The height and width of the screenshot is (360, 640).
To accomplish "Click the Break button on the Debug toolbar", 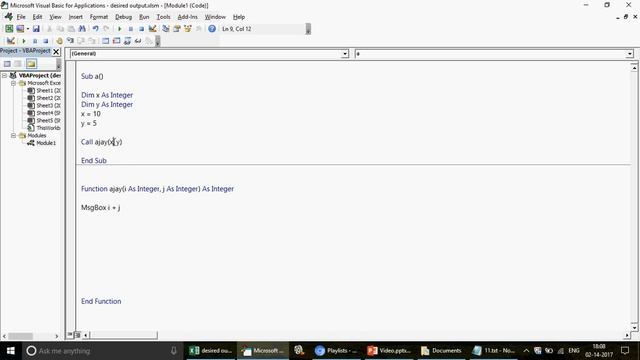I will click(35, 41).
